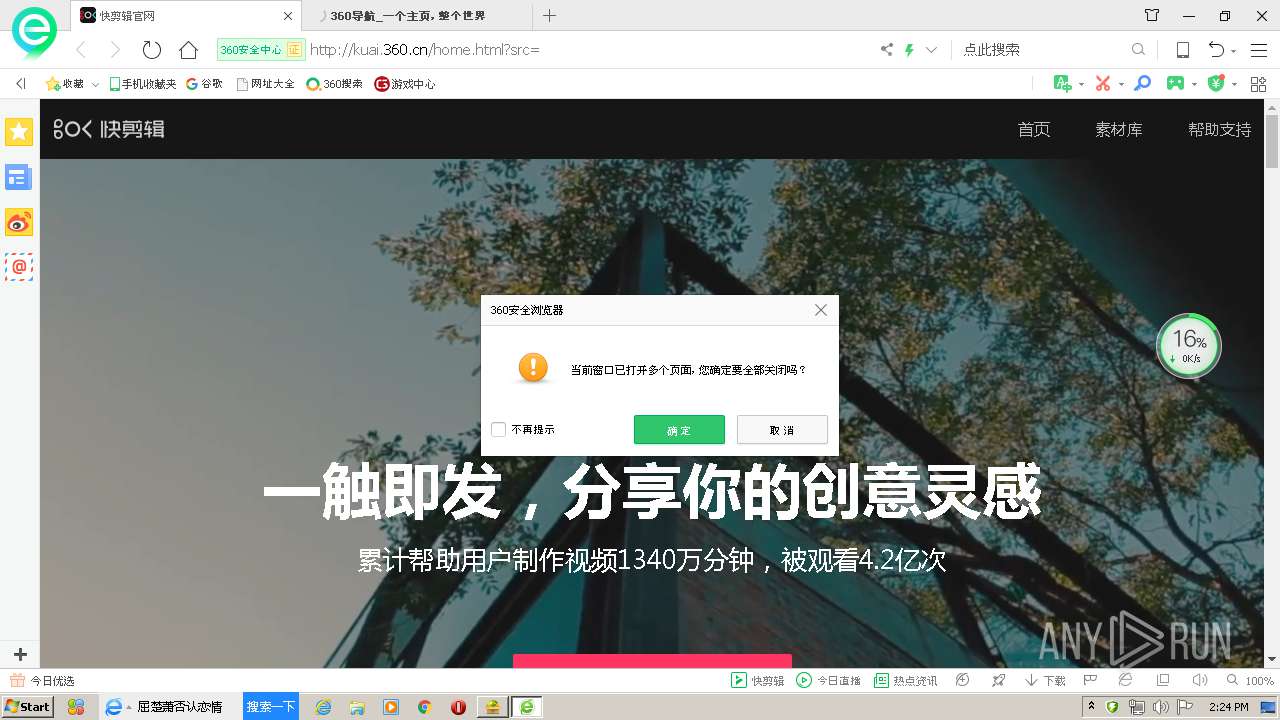Screen dimensions: 1280x720
Task: Expand the screenshot tool dropdown arrow
Action: (x=1120, y=84)
